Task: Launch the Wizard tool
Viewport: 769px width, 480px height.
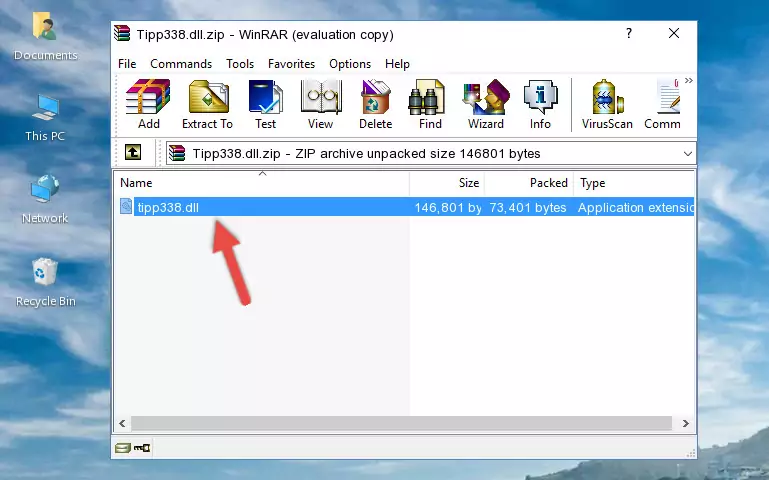Action: point(486,104)
